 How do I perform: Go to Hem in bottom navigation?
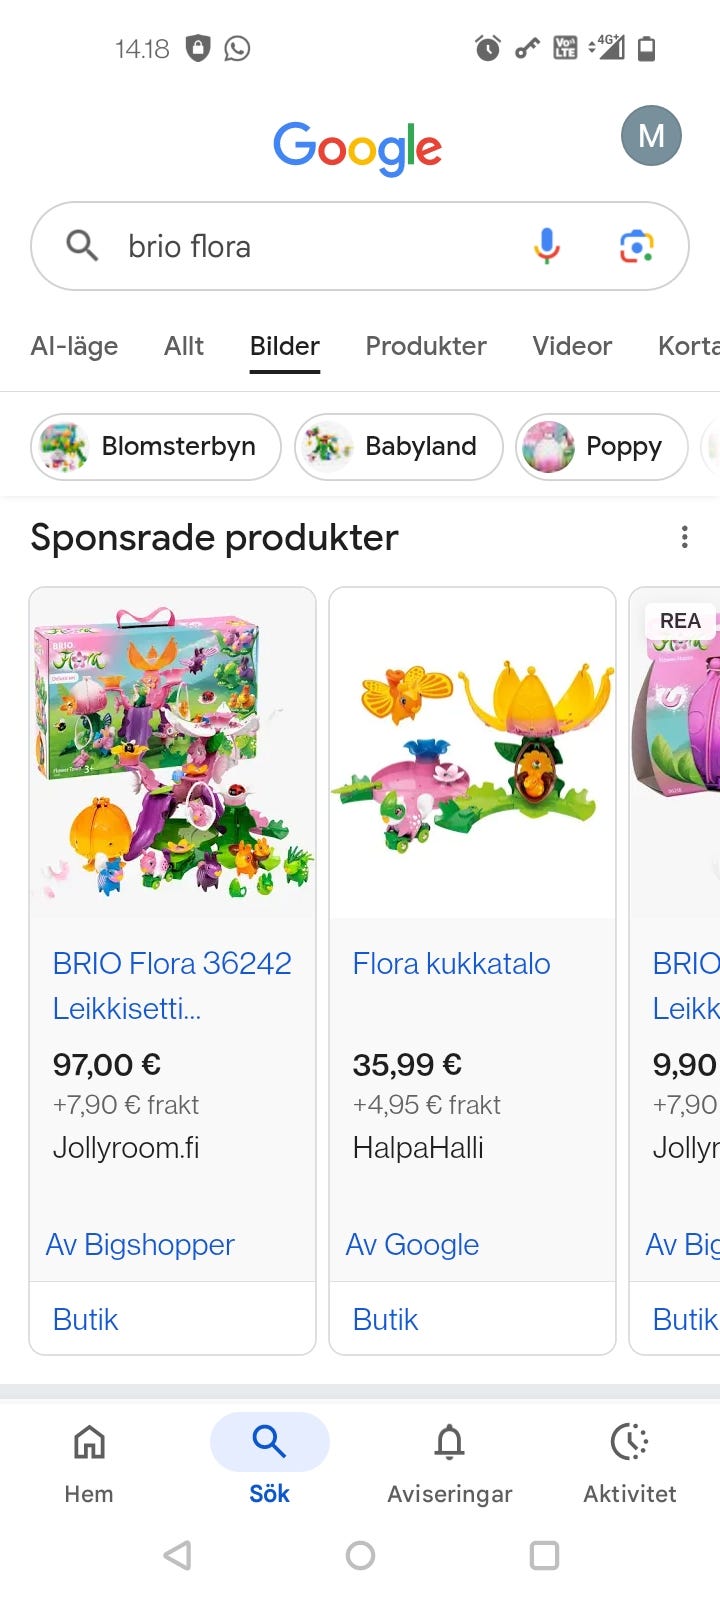coord(89,1463)
